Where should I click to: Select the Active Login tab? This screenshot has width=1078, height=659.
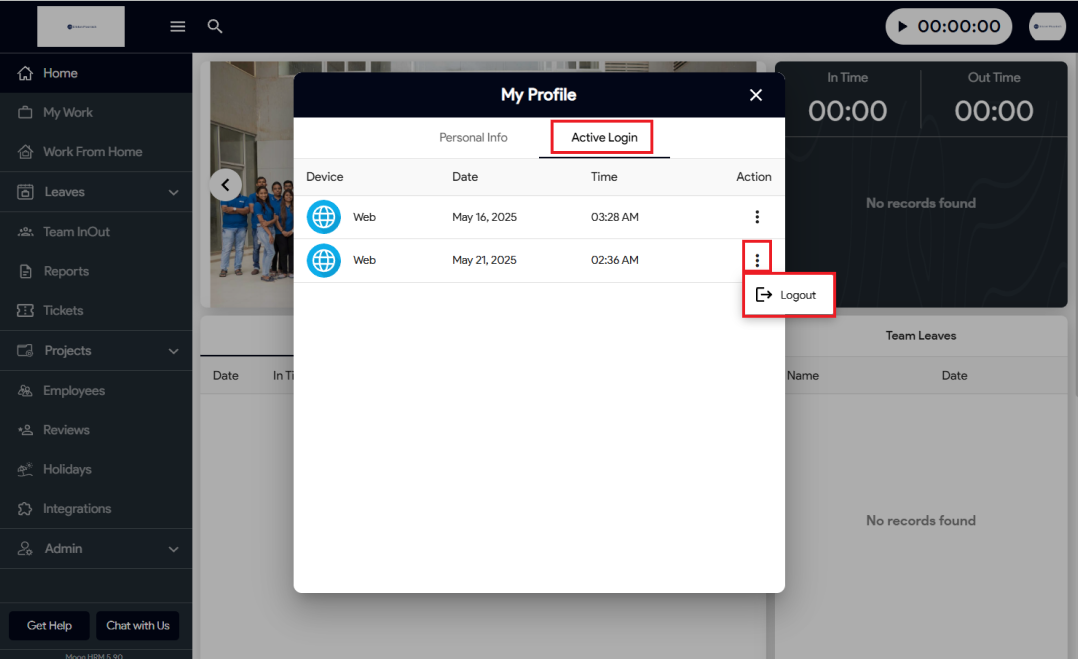click(x=604, y=138)
